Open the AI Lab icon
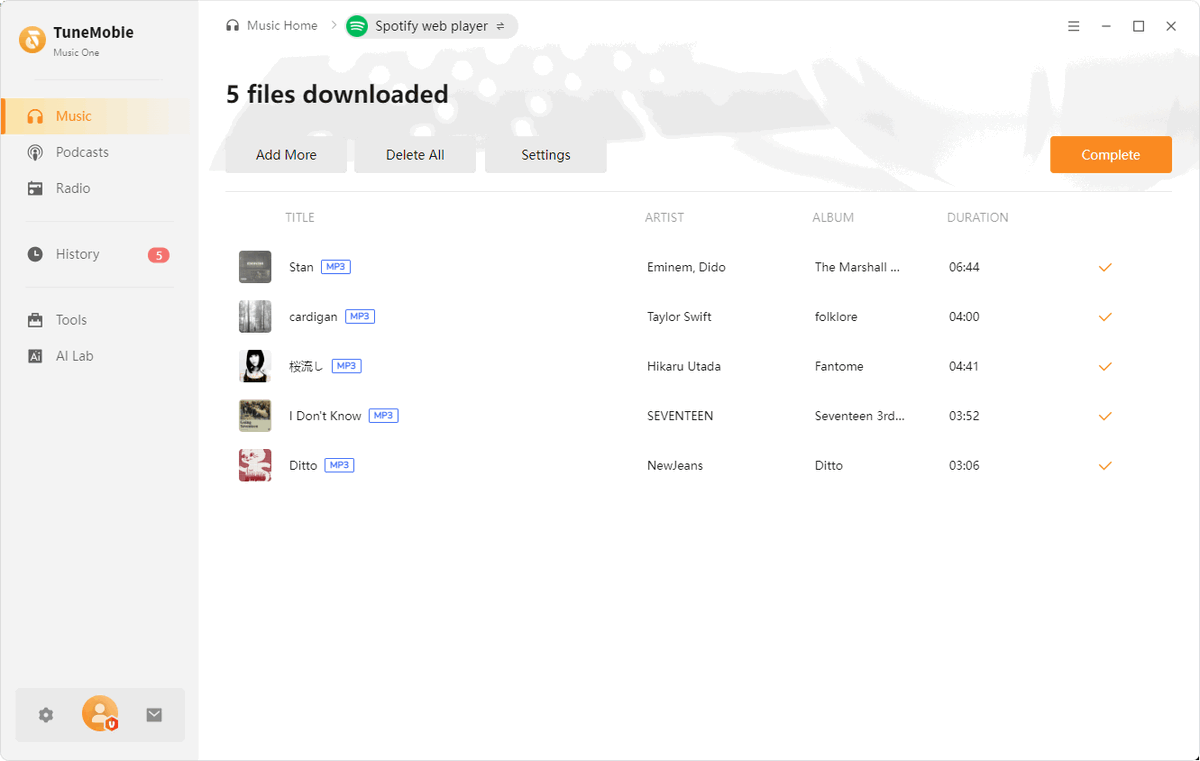Screen dimensions: 1200x761 35,356
